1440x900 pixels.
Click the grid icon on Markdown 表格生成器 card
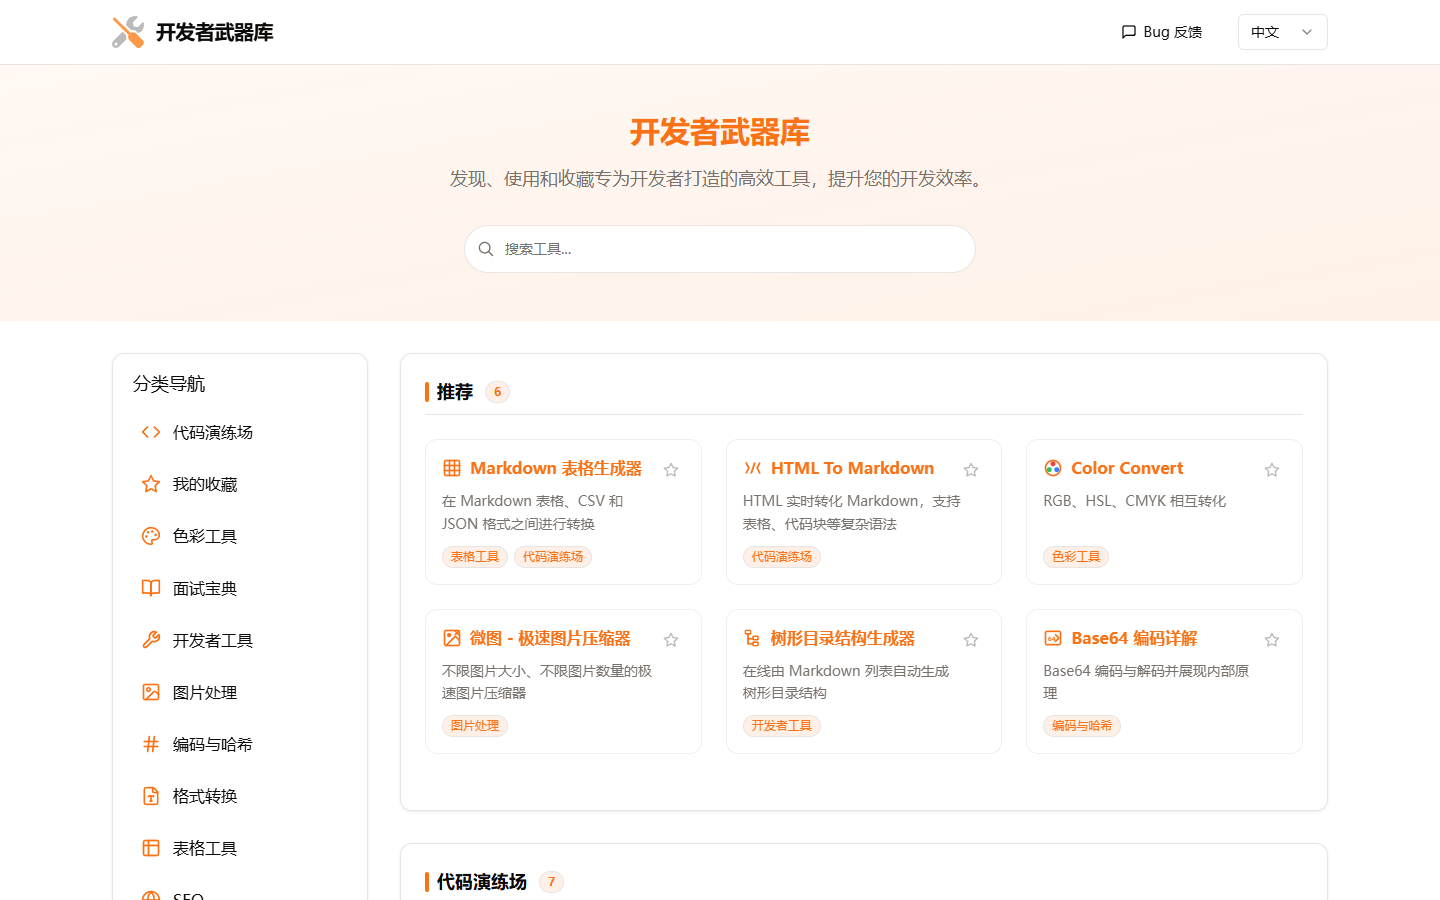point(452,468)
